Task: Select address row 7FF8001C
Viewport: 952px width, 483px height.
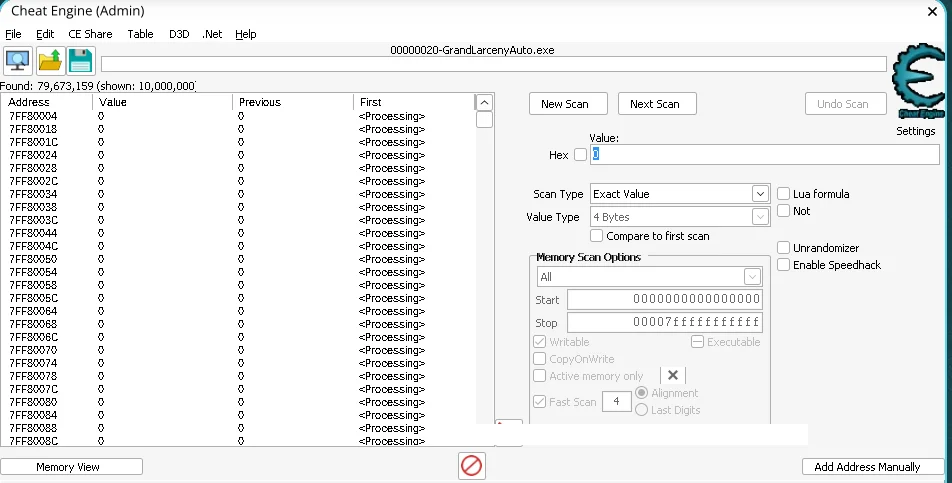Action: (239, 142)
